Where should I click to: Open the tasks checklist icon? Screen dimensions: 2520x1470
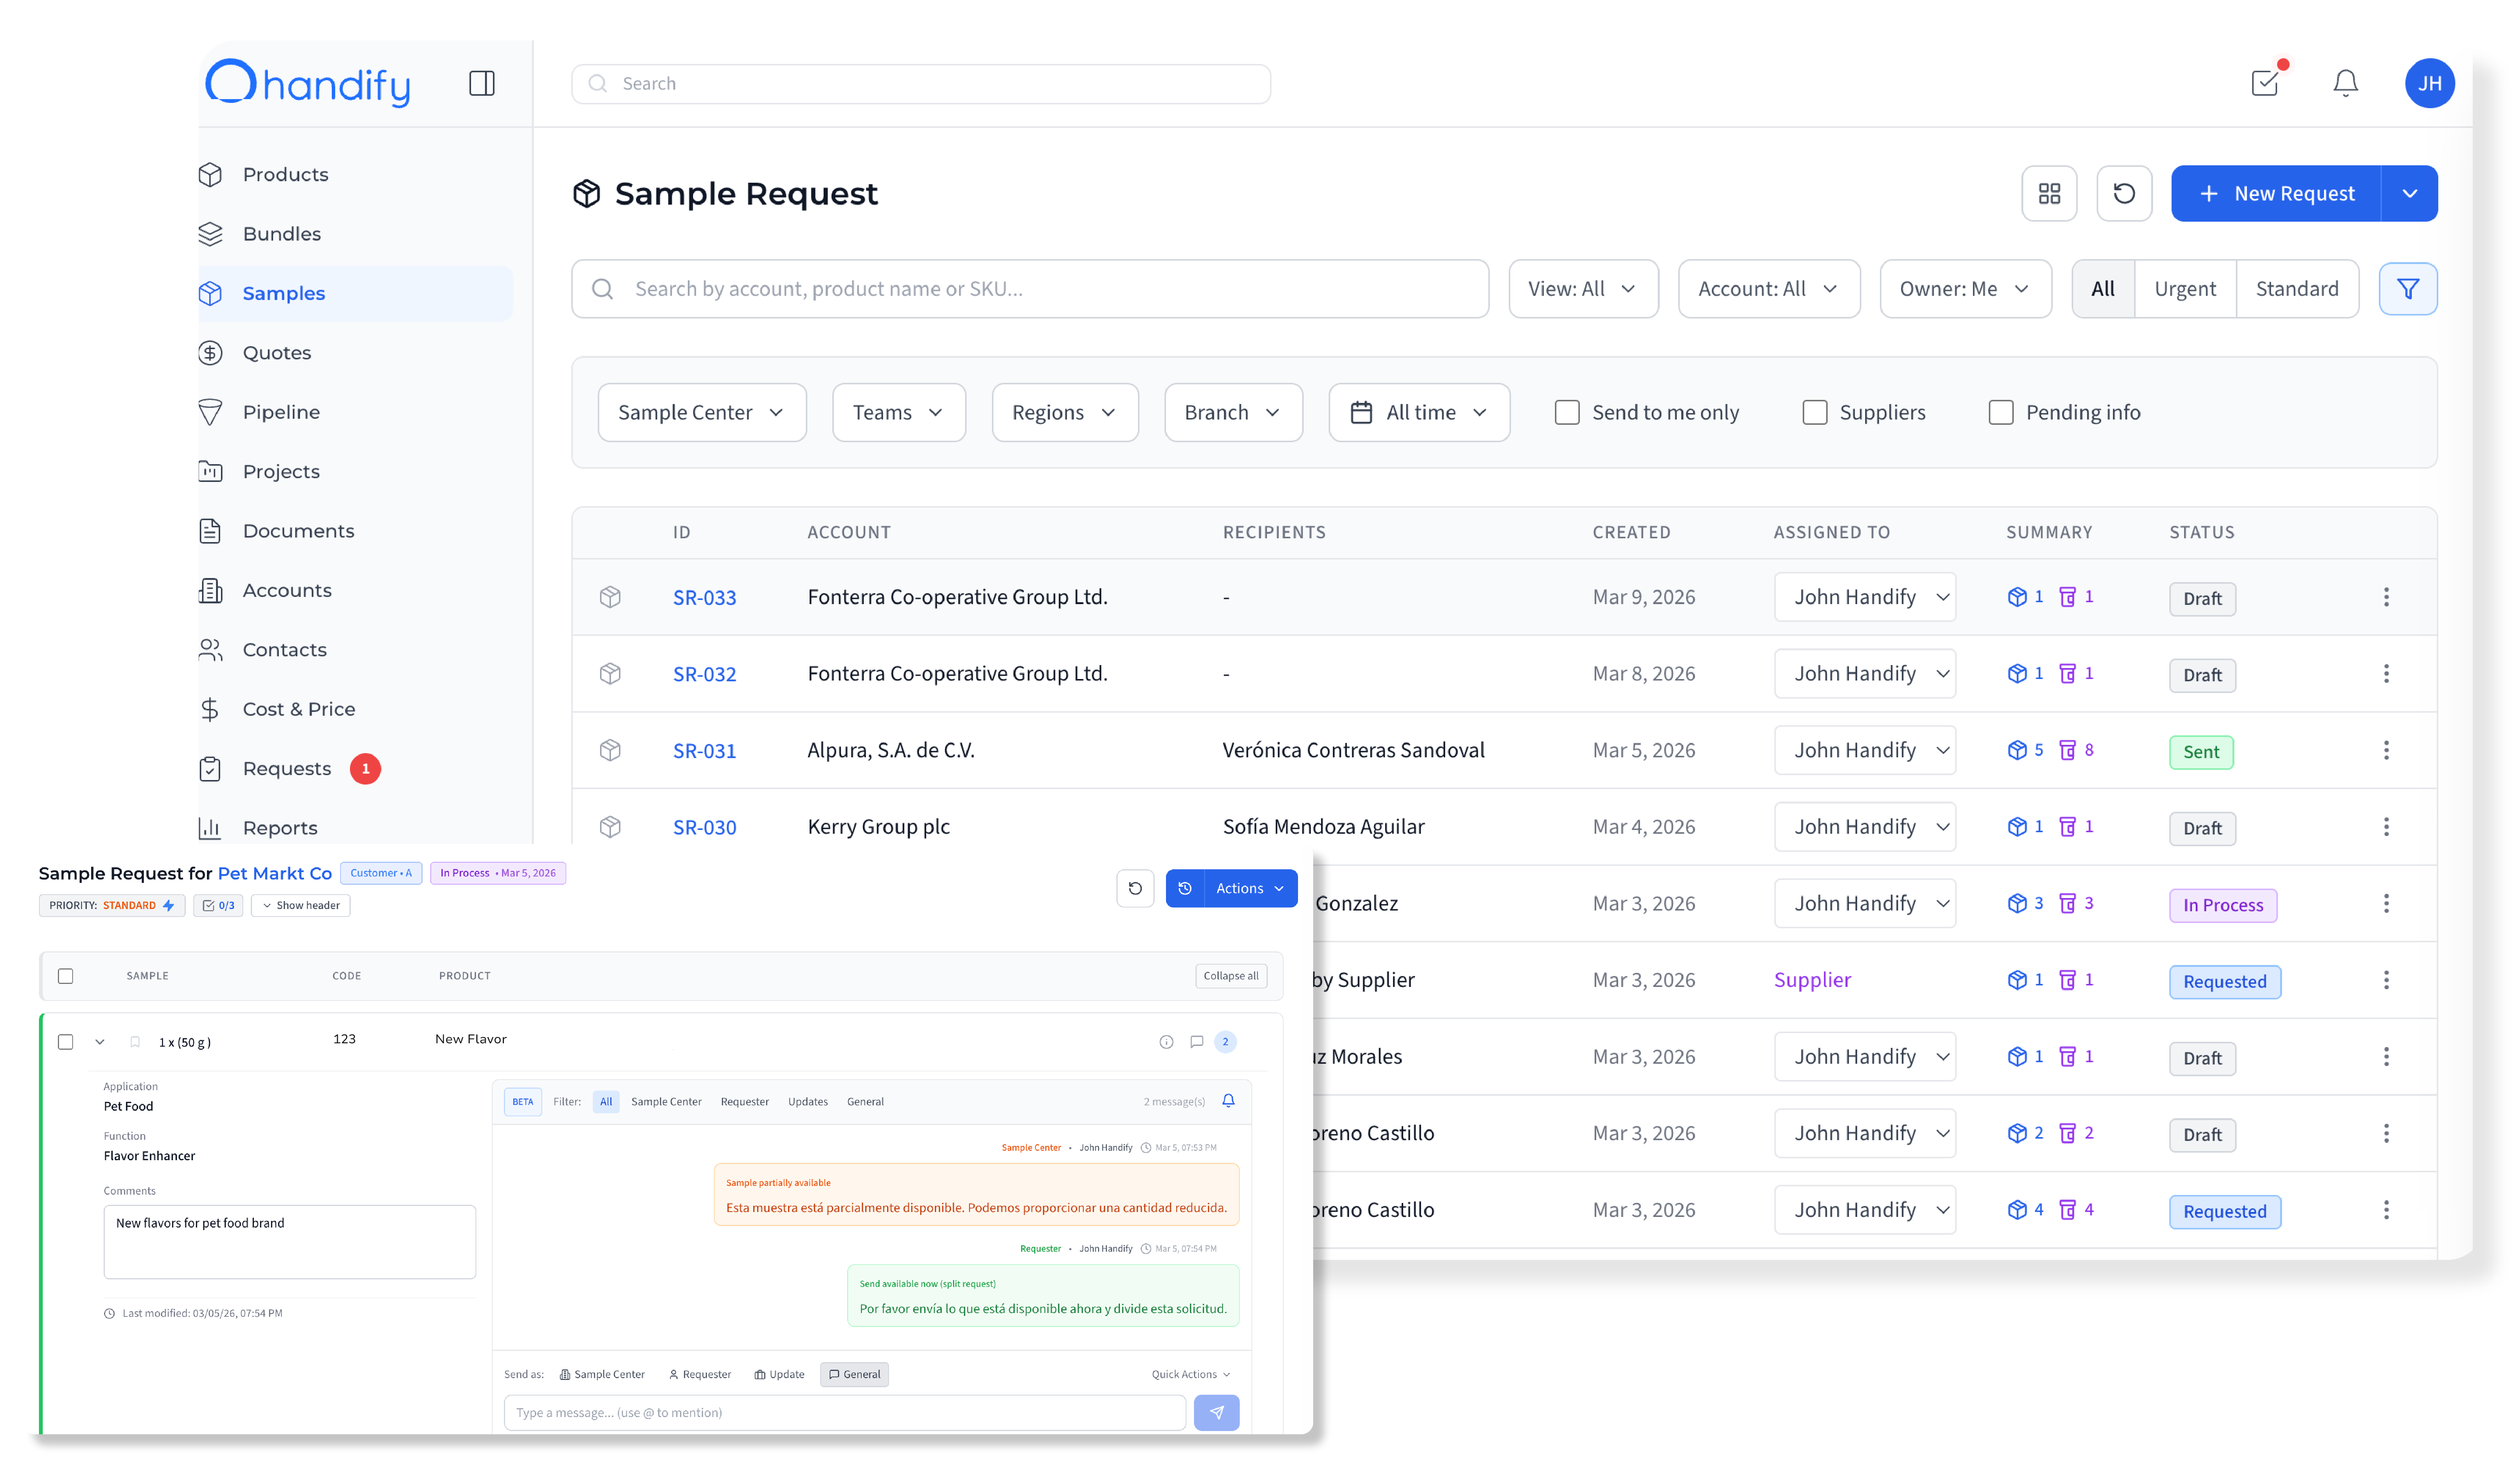click(x=2265, y=83)
